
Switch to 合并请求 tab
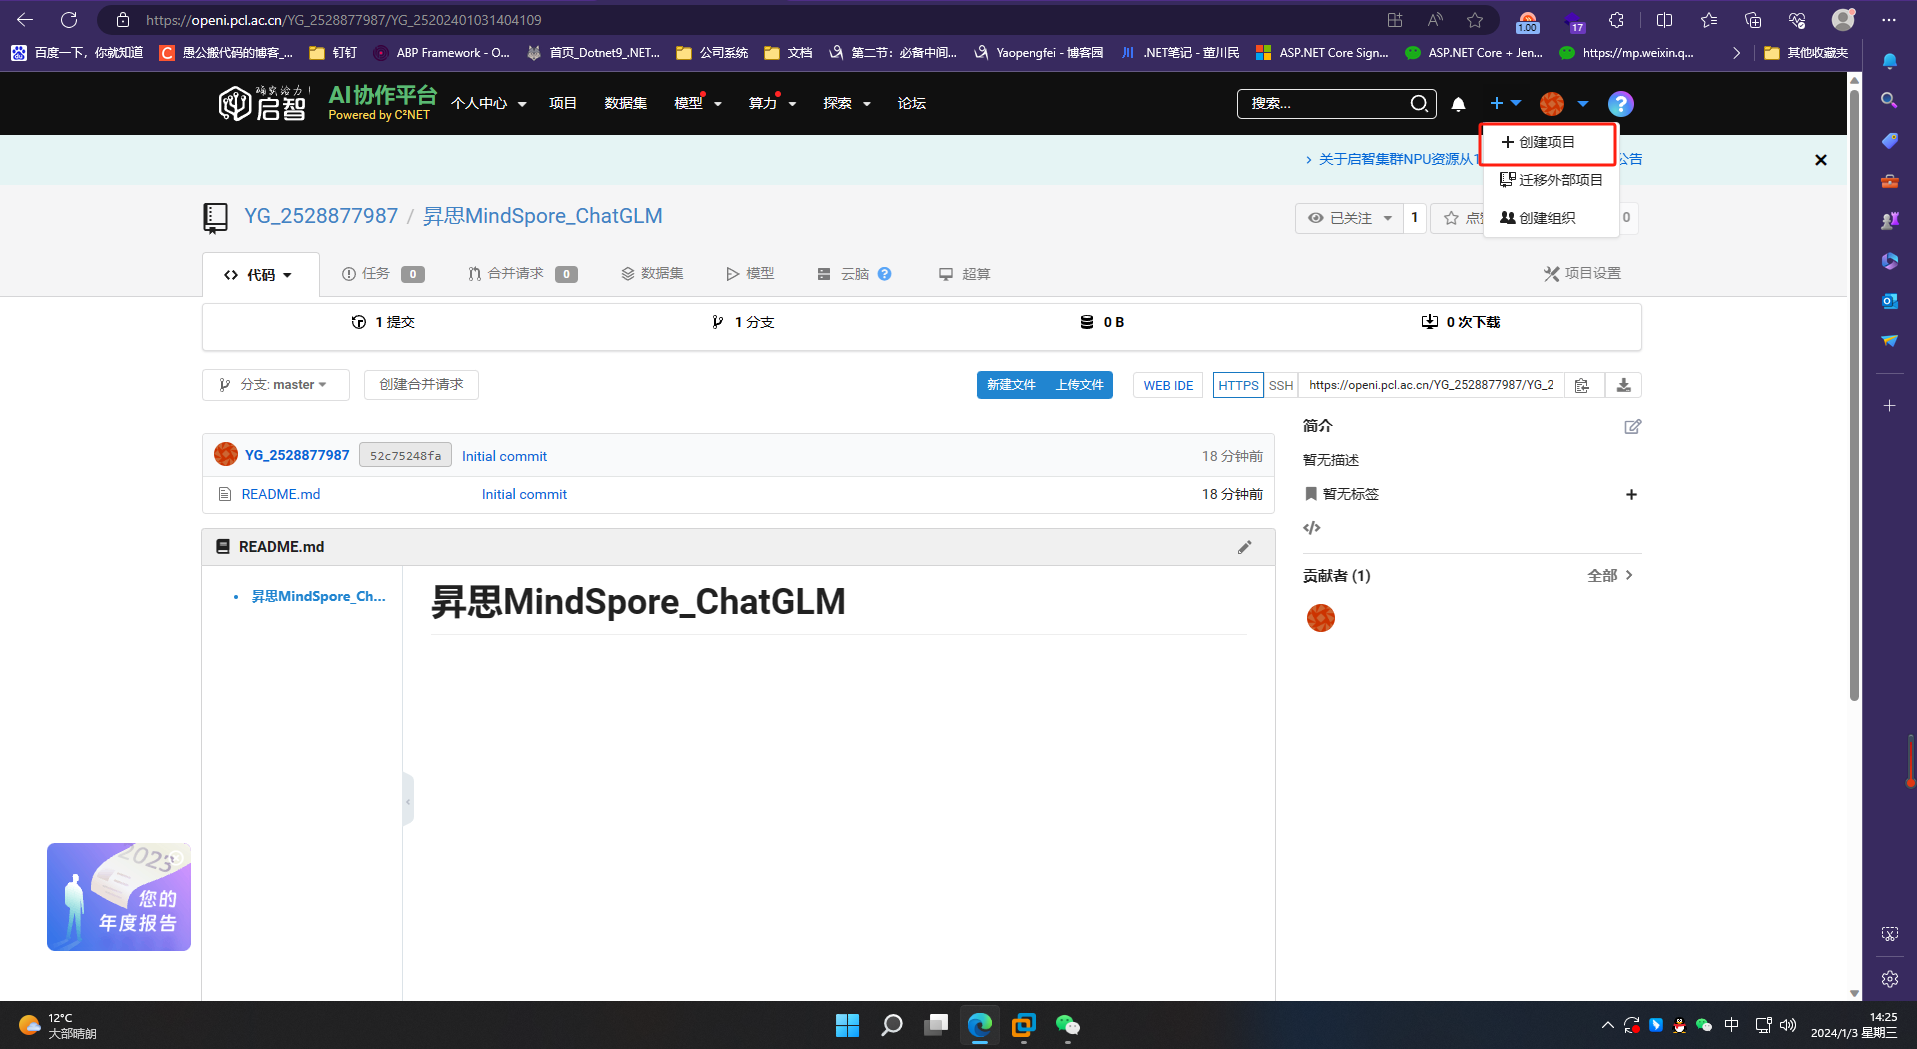522,274
